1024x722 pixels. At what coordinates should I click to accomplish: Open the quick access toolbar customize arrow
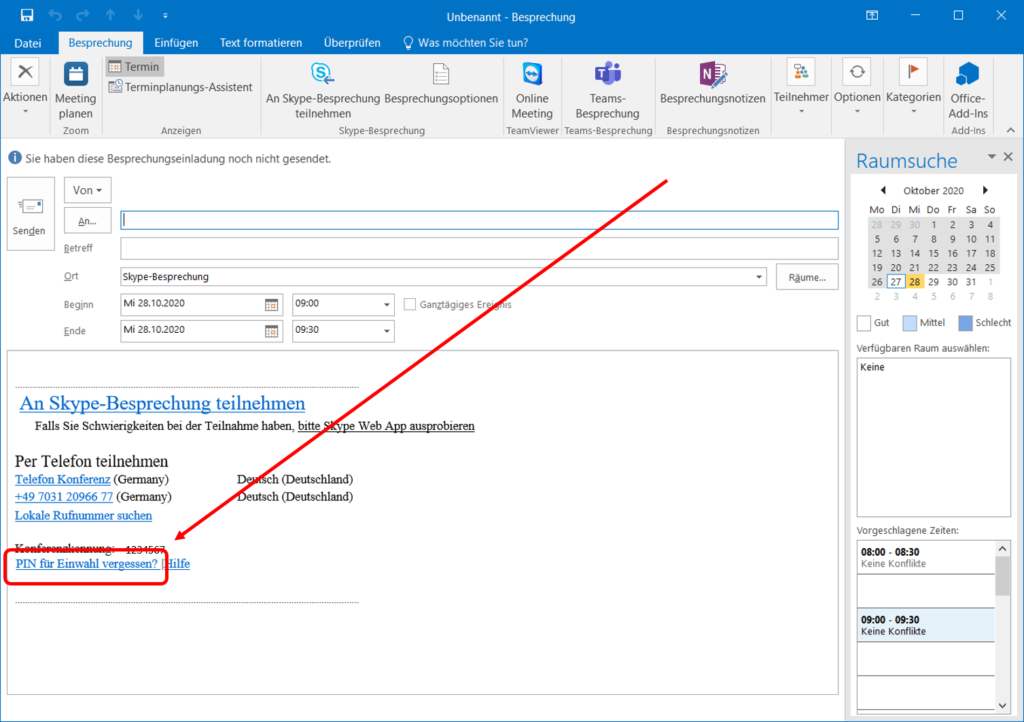click(x=165, y=16)
